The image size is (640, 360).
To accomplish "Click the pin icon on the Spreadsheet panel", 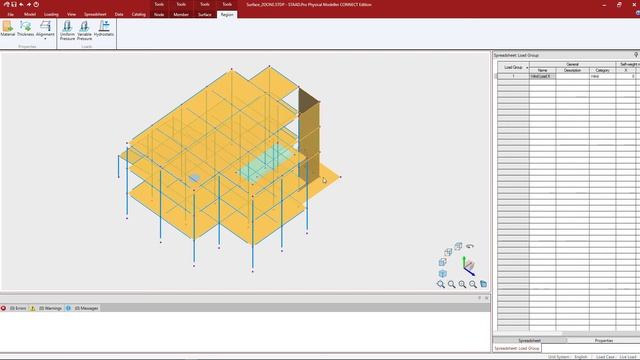I will 636,55.
